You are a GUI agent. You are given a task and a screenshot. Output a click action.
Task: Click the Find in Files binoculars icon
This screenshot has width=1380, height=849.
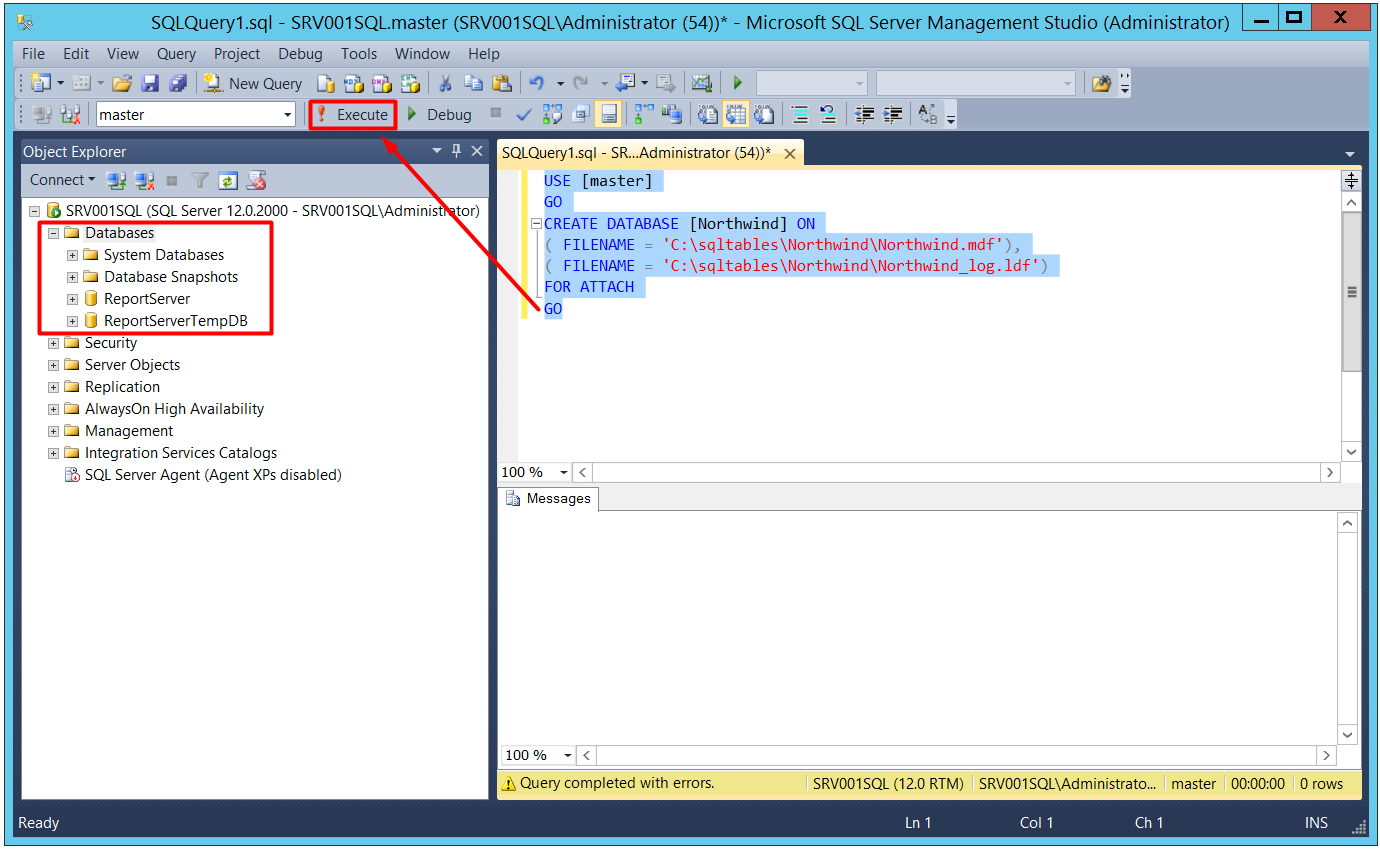pyautogui.click(x=1101, y=84)
